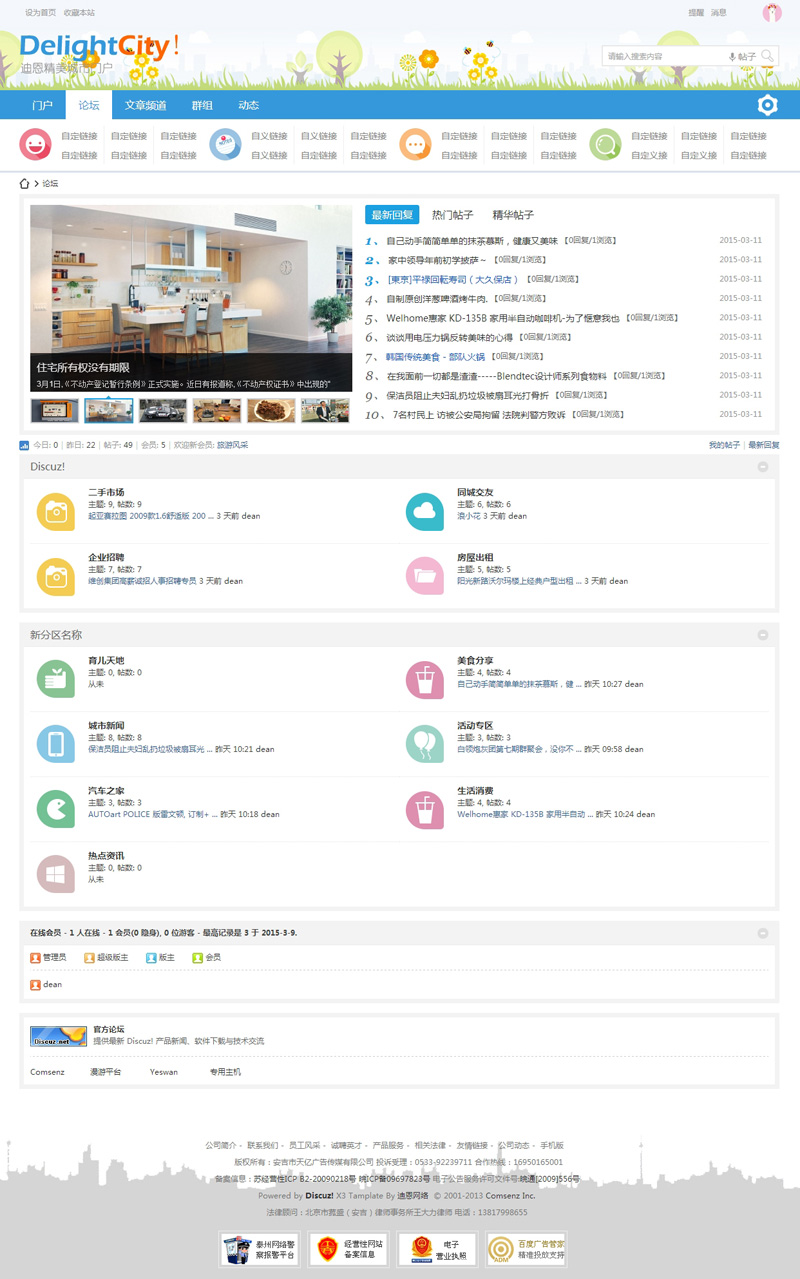Screen dimensions: 800x1279
Task: Click the home icon in breadcrumb
Action: pyautogui.click(x=26, y=183)
